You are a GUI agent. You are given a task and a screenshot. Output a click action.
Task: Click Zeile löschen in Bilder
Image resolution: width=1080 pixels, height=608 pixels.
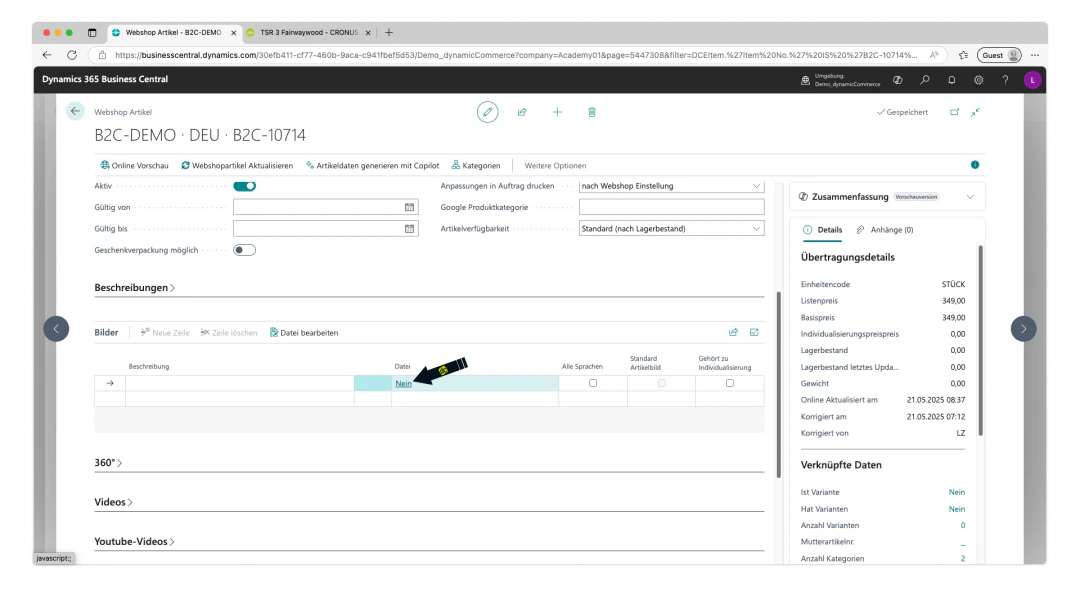[229, 333]
